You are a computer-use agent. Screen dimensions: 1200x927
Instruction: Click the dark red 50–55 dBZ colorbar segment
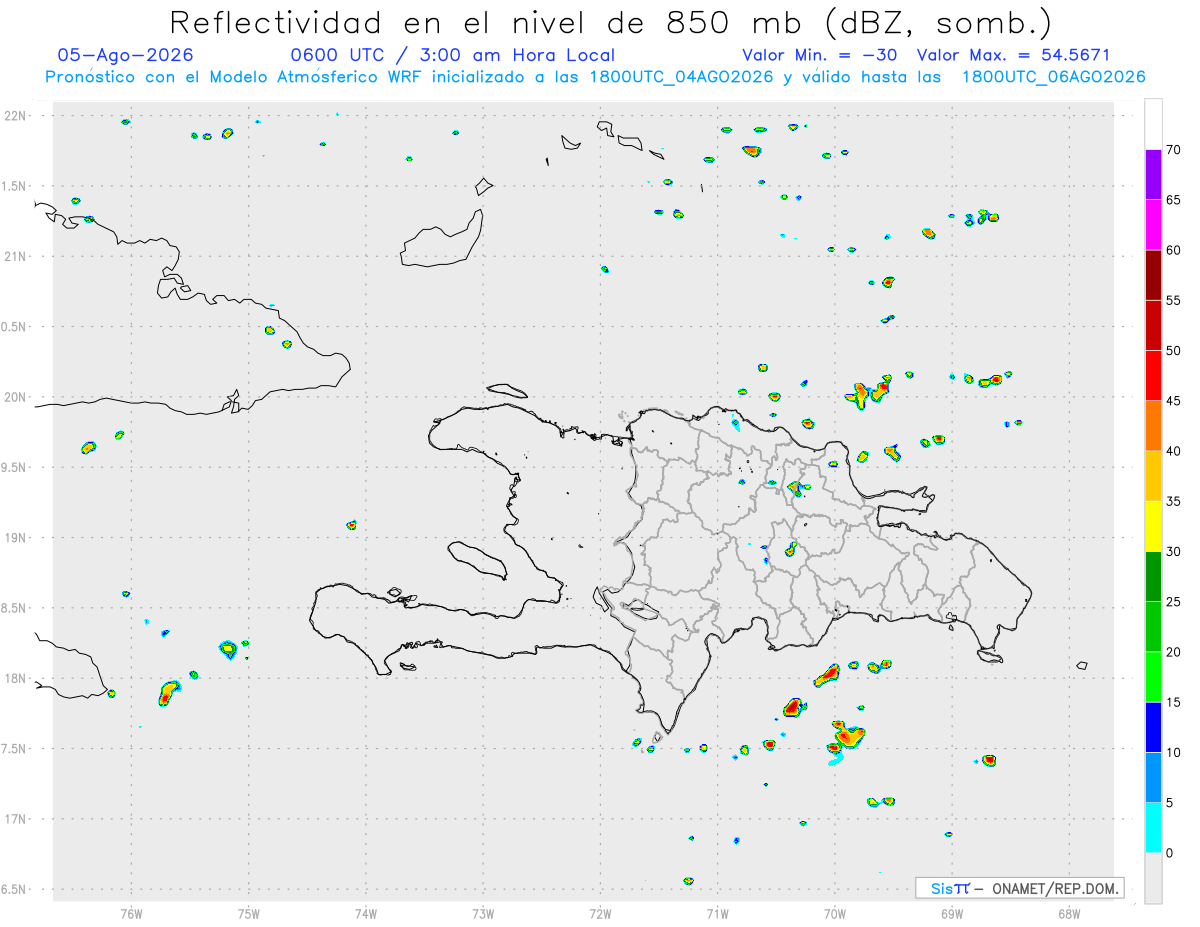click(x=1153, y=325)
